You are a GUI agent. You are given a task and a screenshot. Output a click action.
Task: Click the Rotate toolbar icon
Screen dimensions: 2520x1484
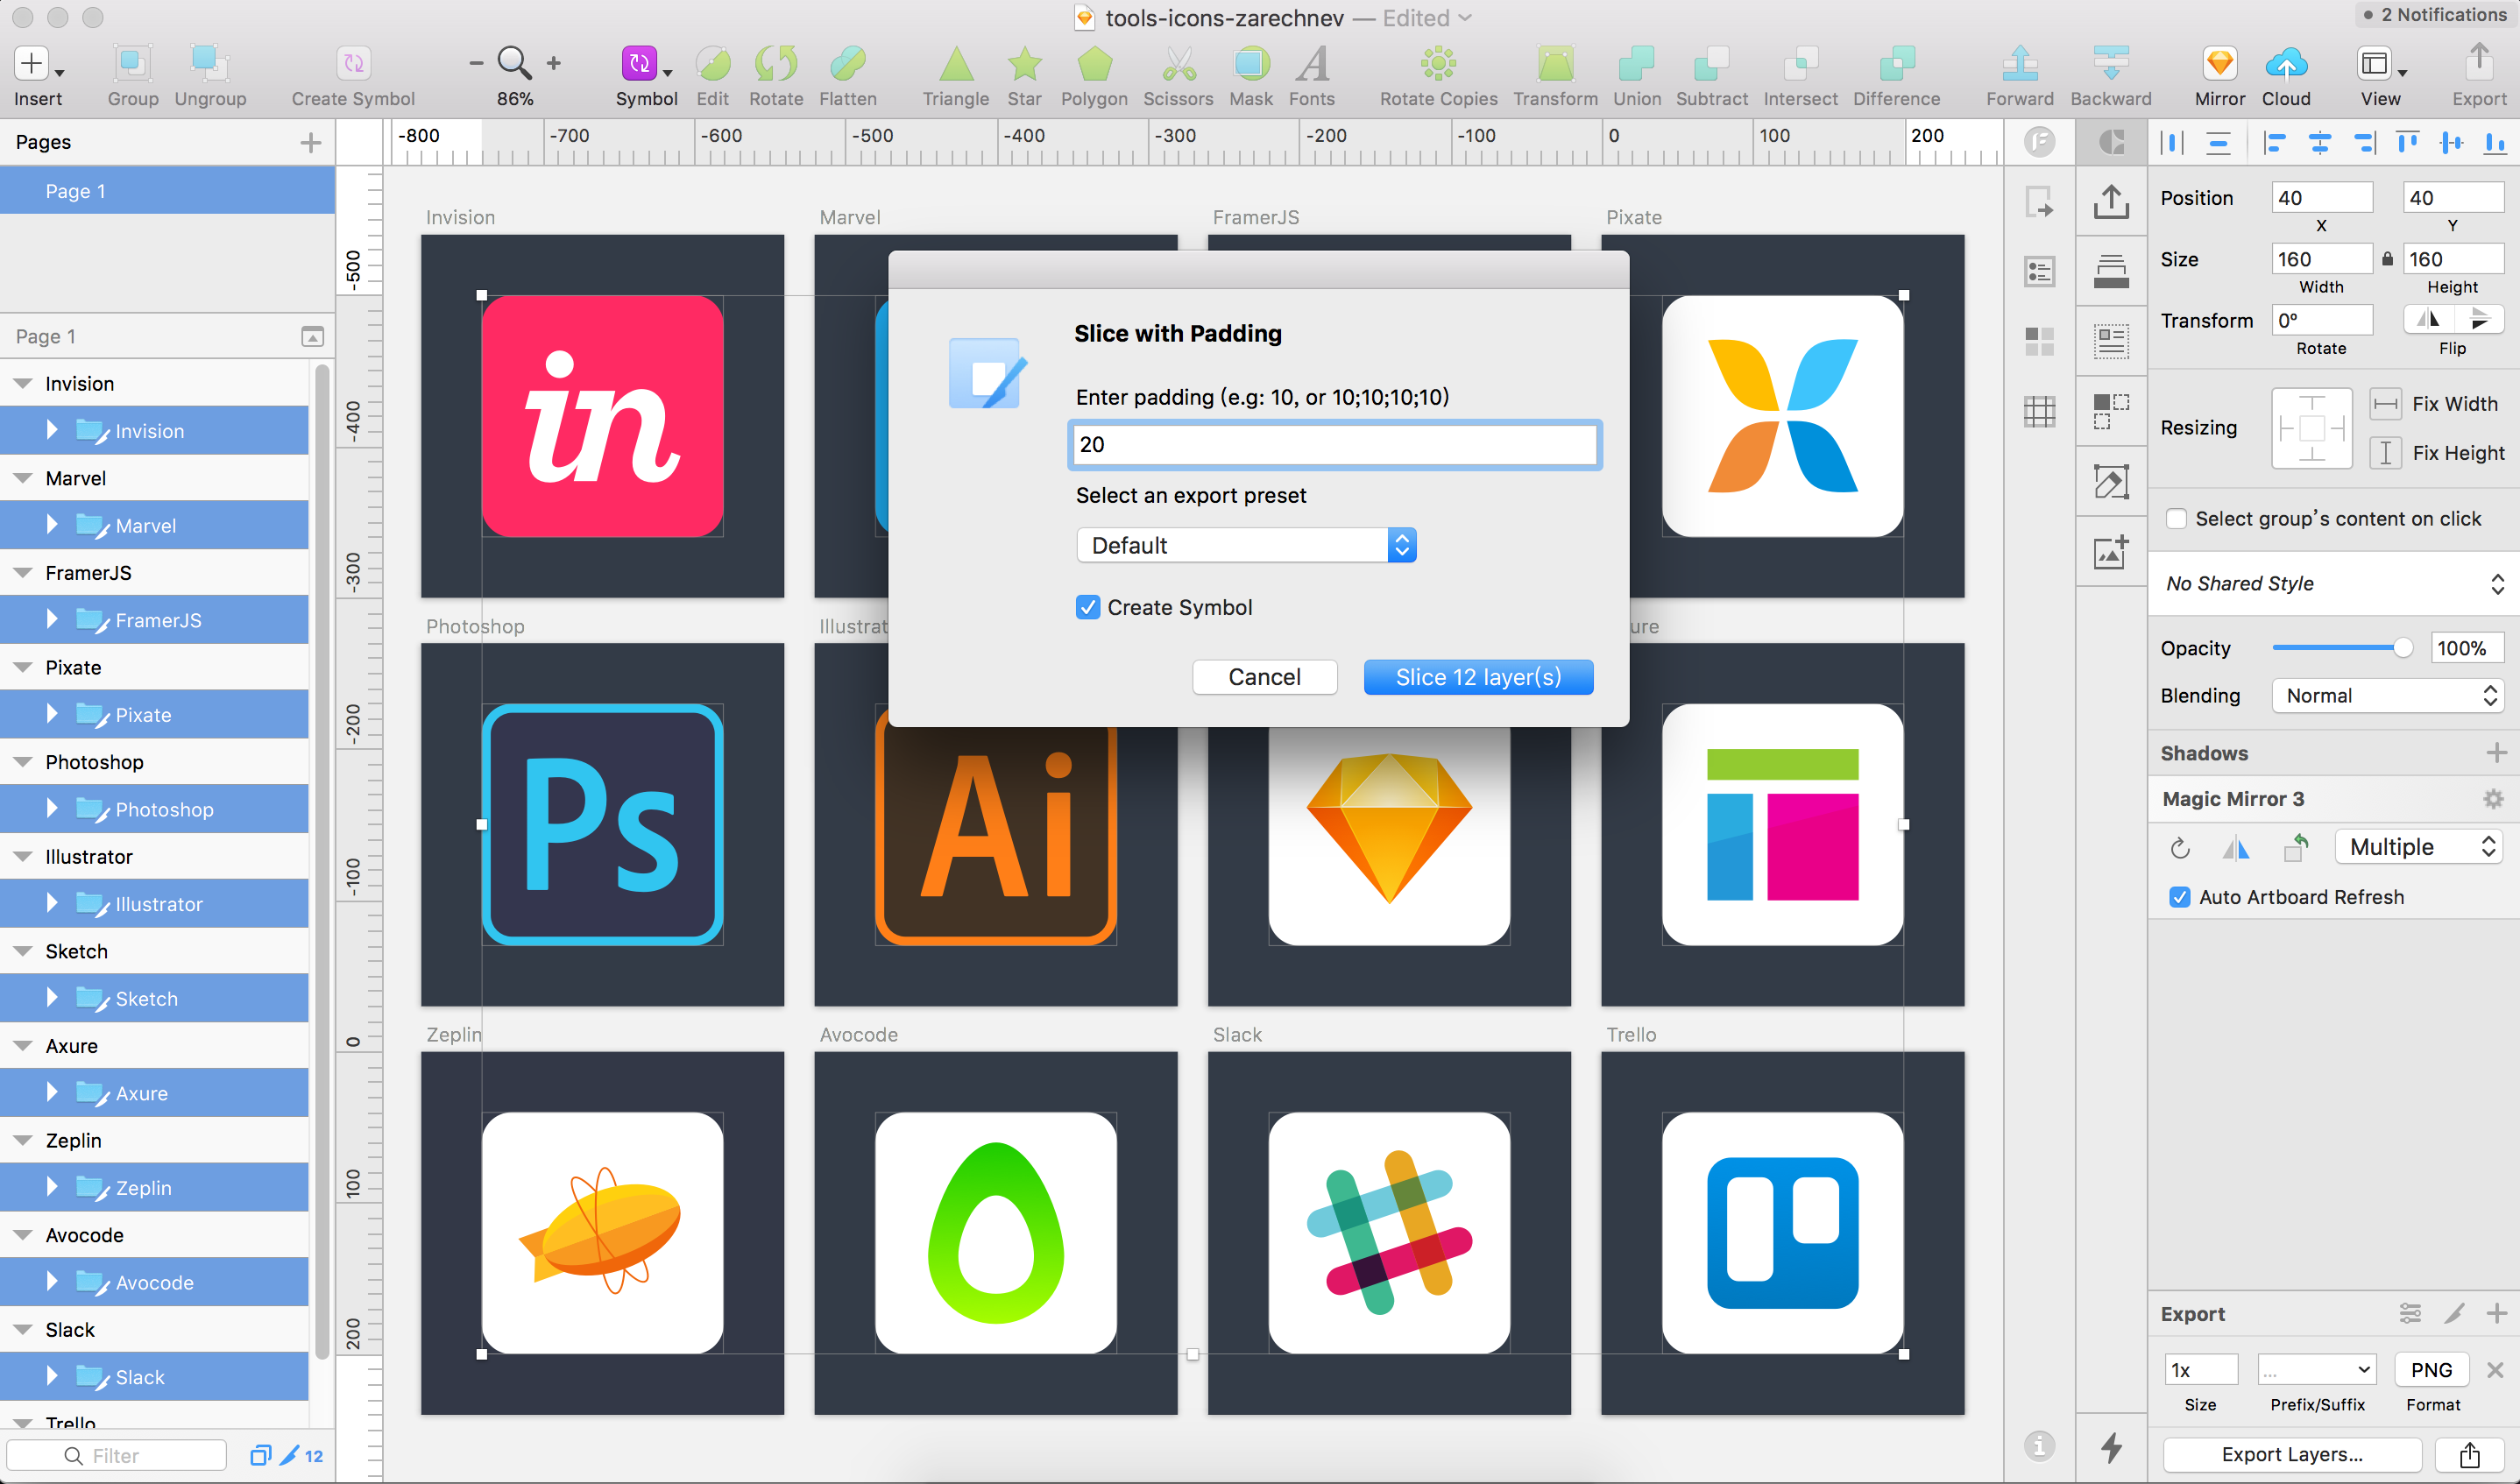[x=776, y=64]
